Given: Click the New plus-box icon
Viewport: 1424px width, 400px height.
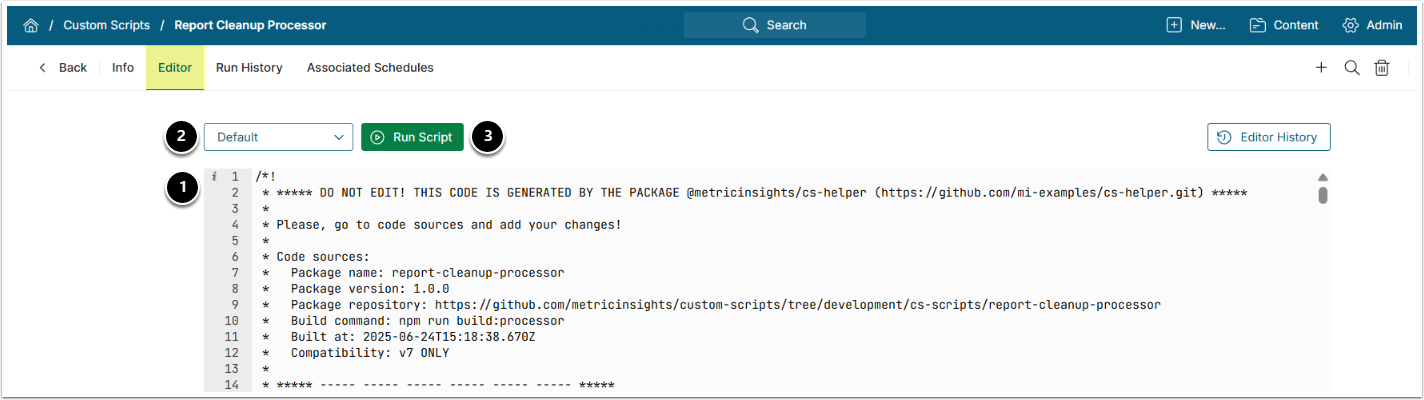Looking at the screenshot, I should pos(1174,25).
